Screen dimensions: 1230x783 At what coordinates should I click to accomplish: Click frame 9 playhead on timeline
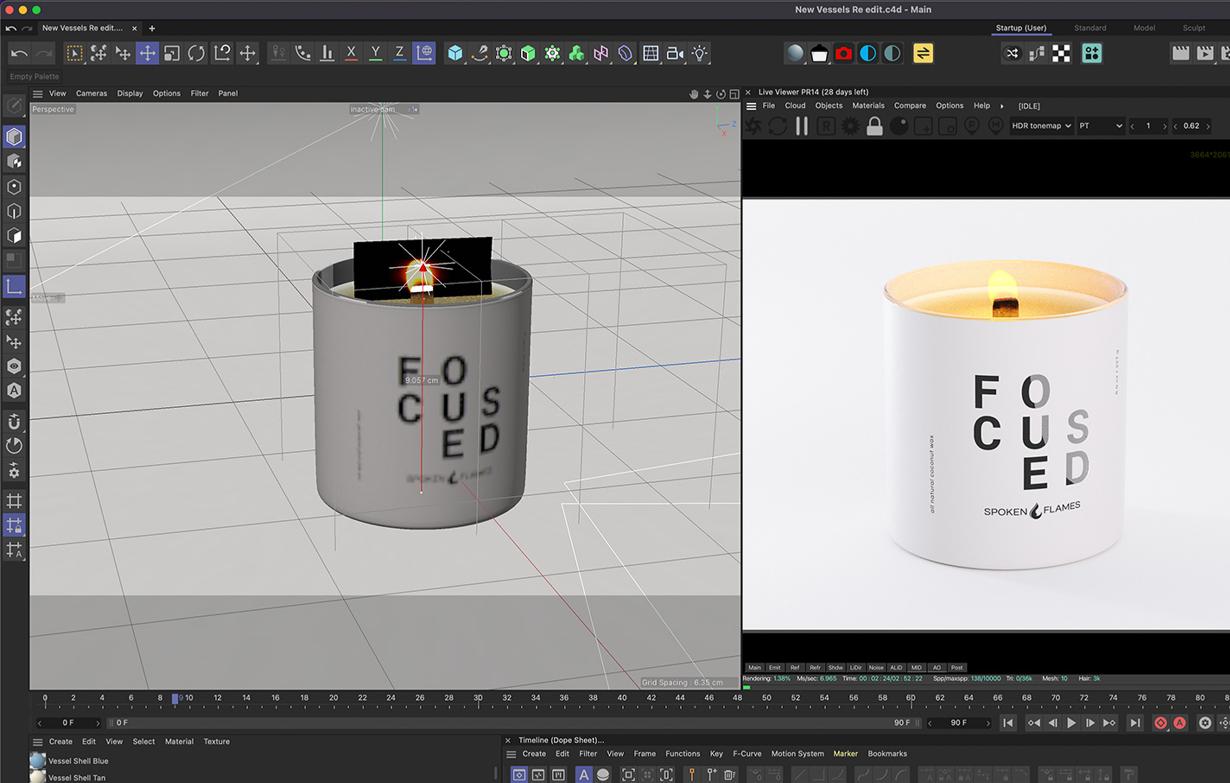(x=175, y=699)
